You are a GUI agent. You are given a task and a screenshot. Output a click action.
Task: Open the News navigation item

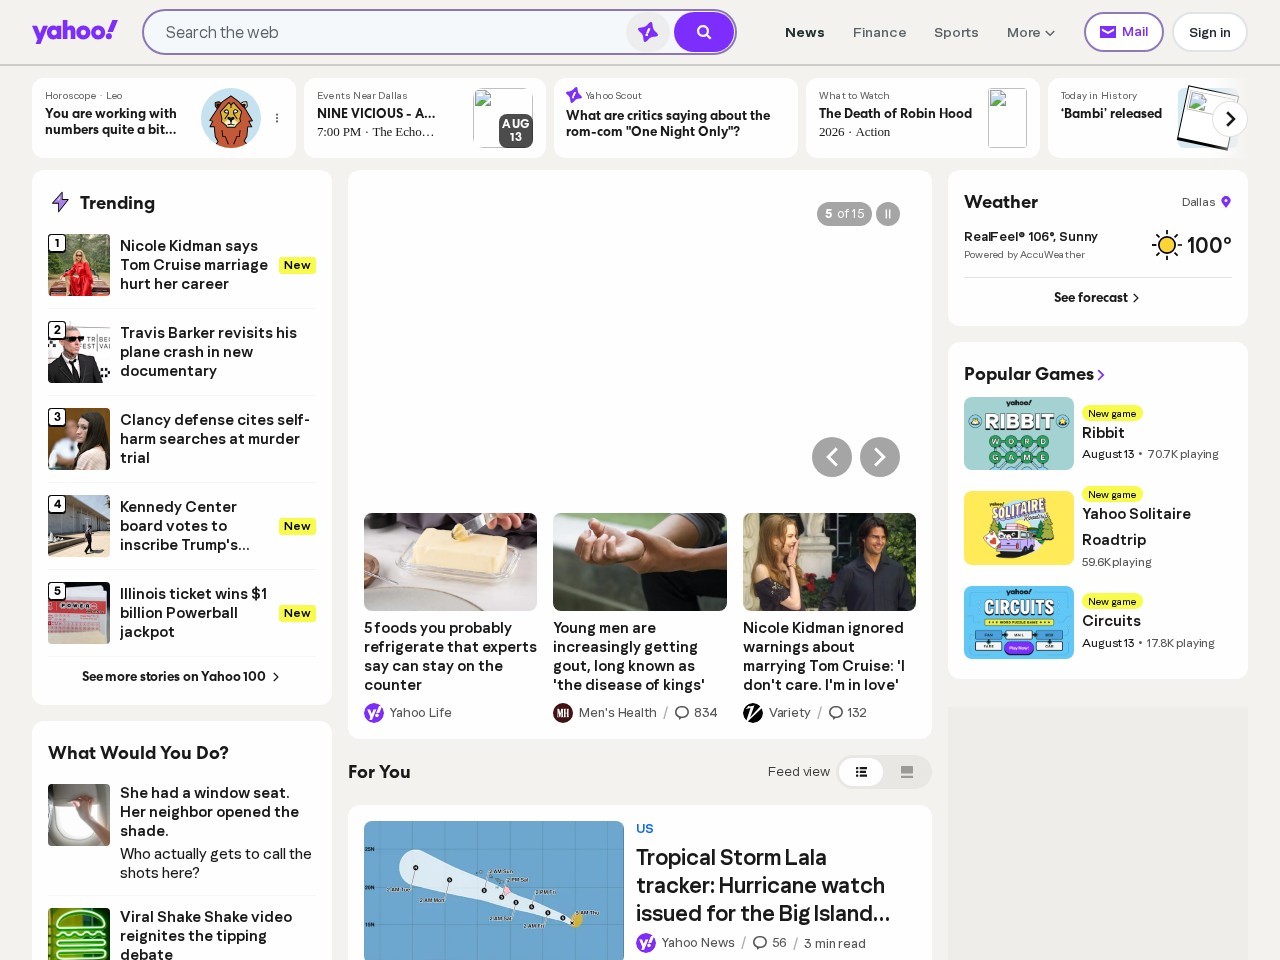[805, 32]
